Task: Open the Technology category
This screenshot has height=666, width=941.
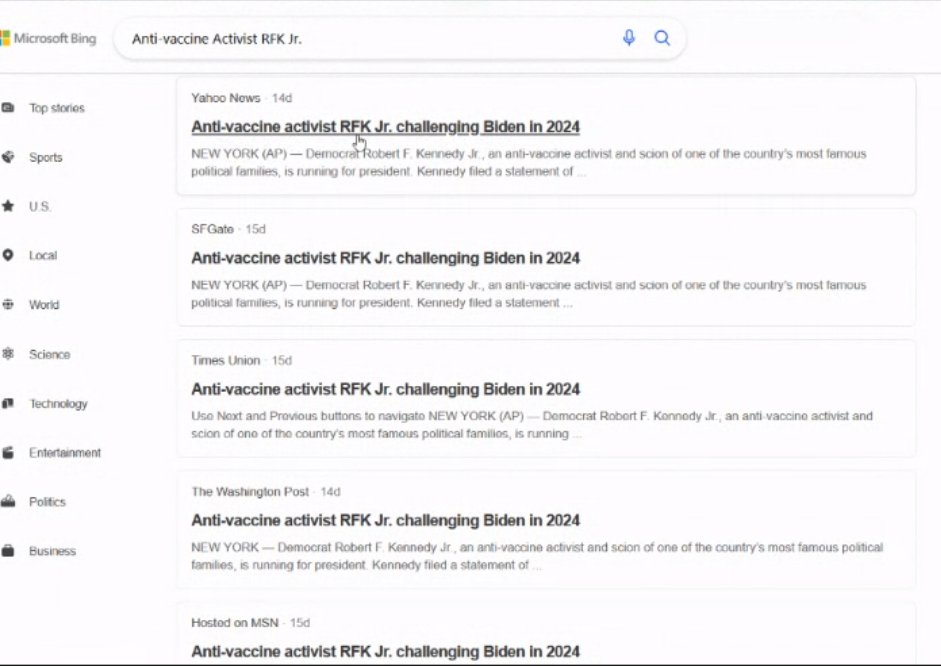Action: tap(58, 404)
